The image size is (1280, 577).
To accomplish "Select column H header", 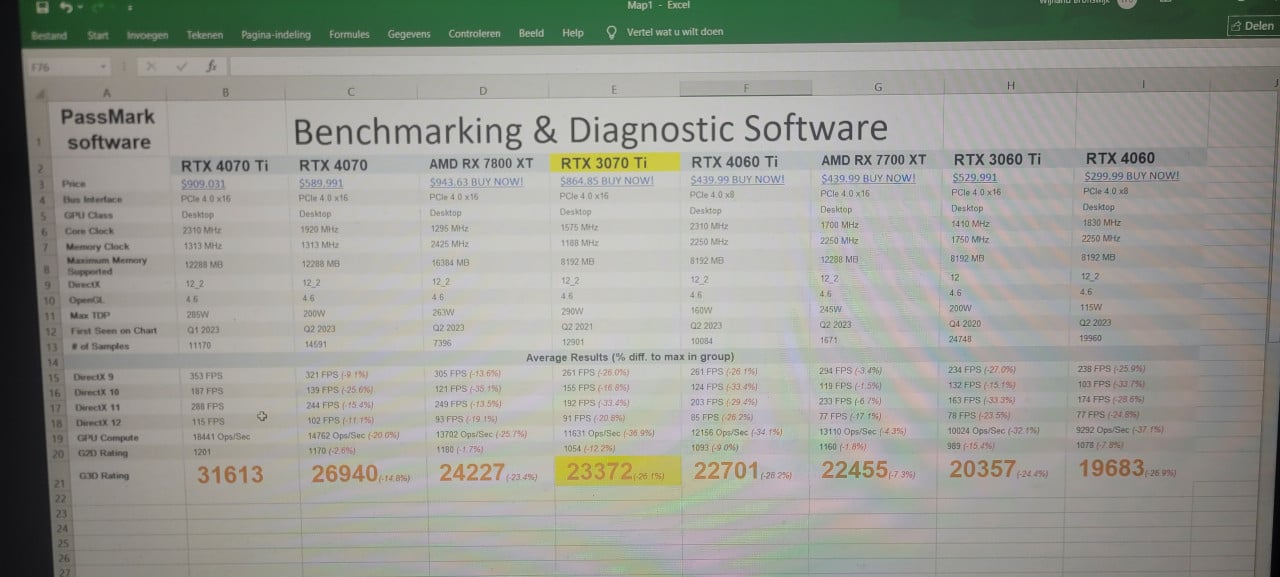I will 1011,86.
